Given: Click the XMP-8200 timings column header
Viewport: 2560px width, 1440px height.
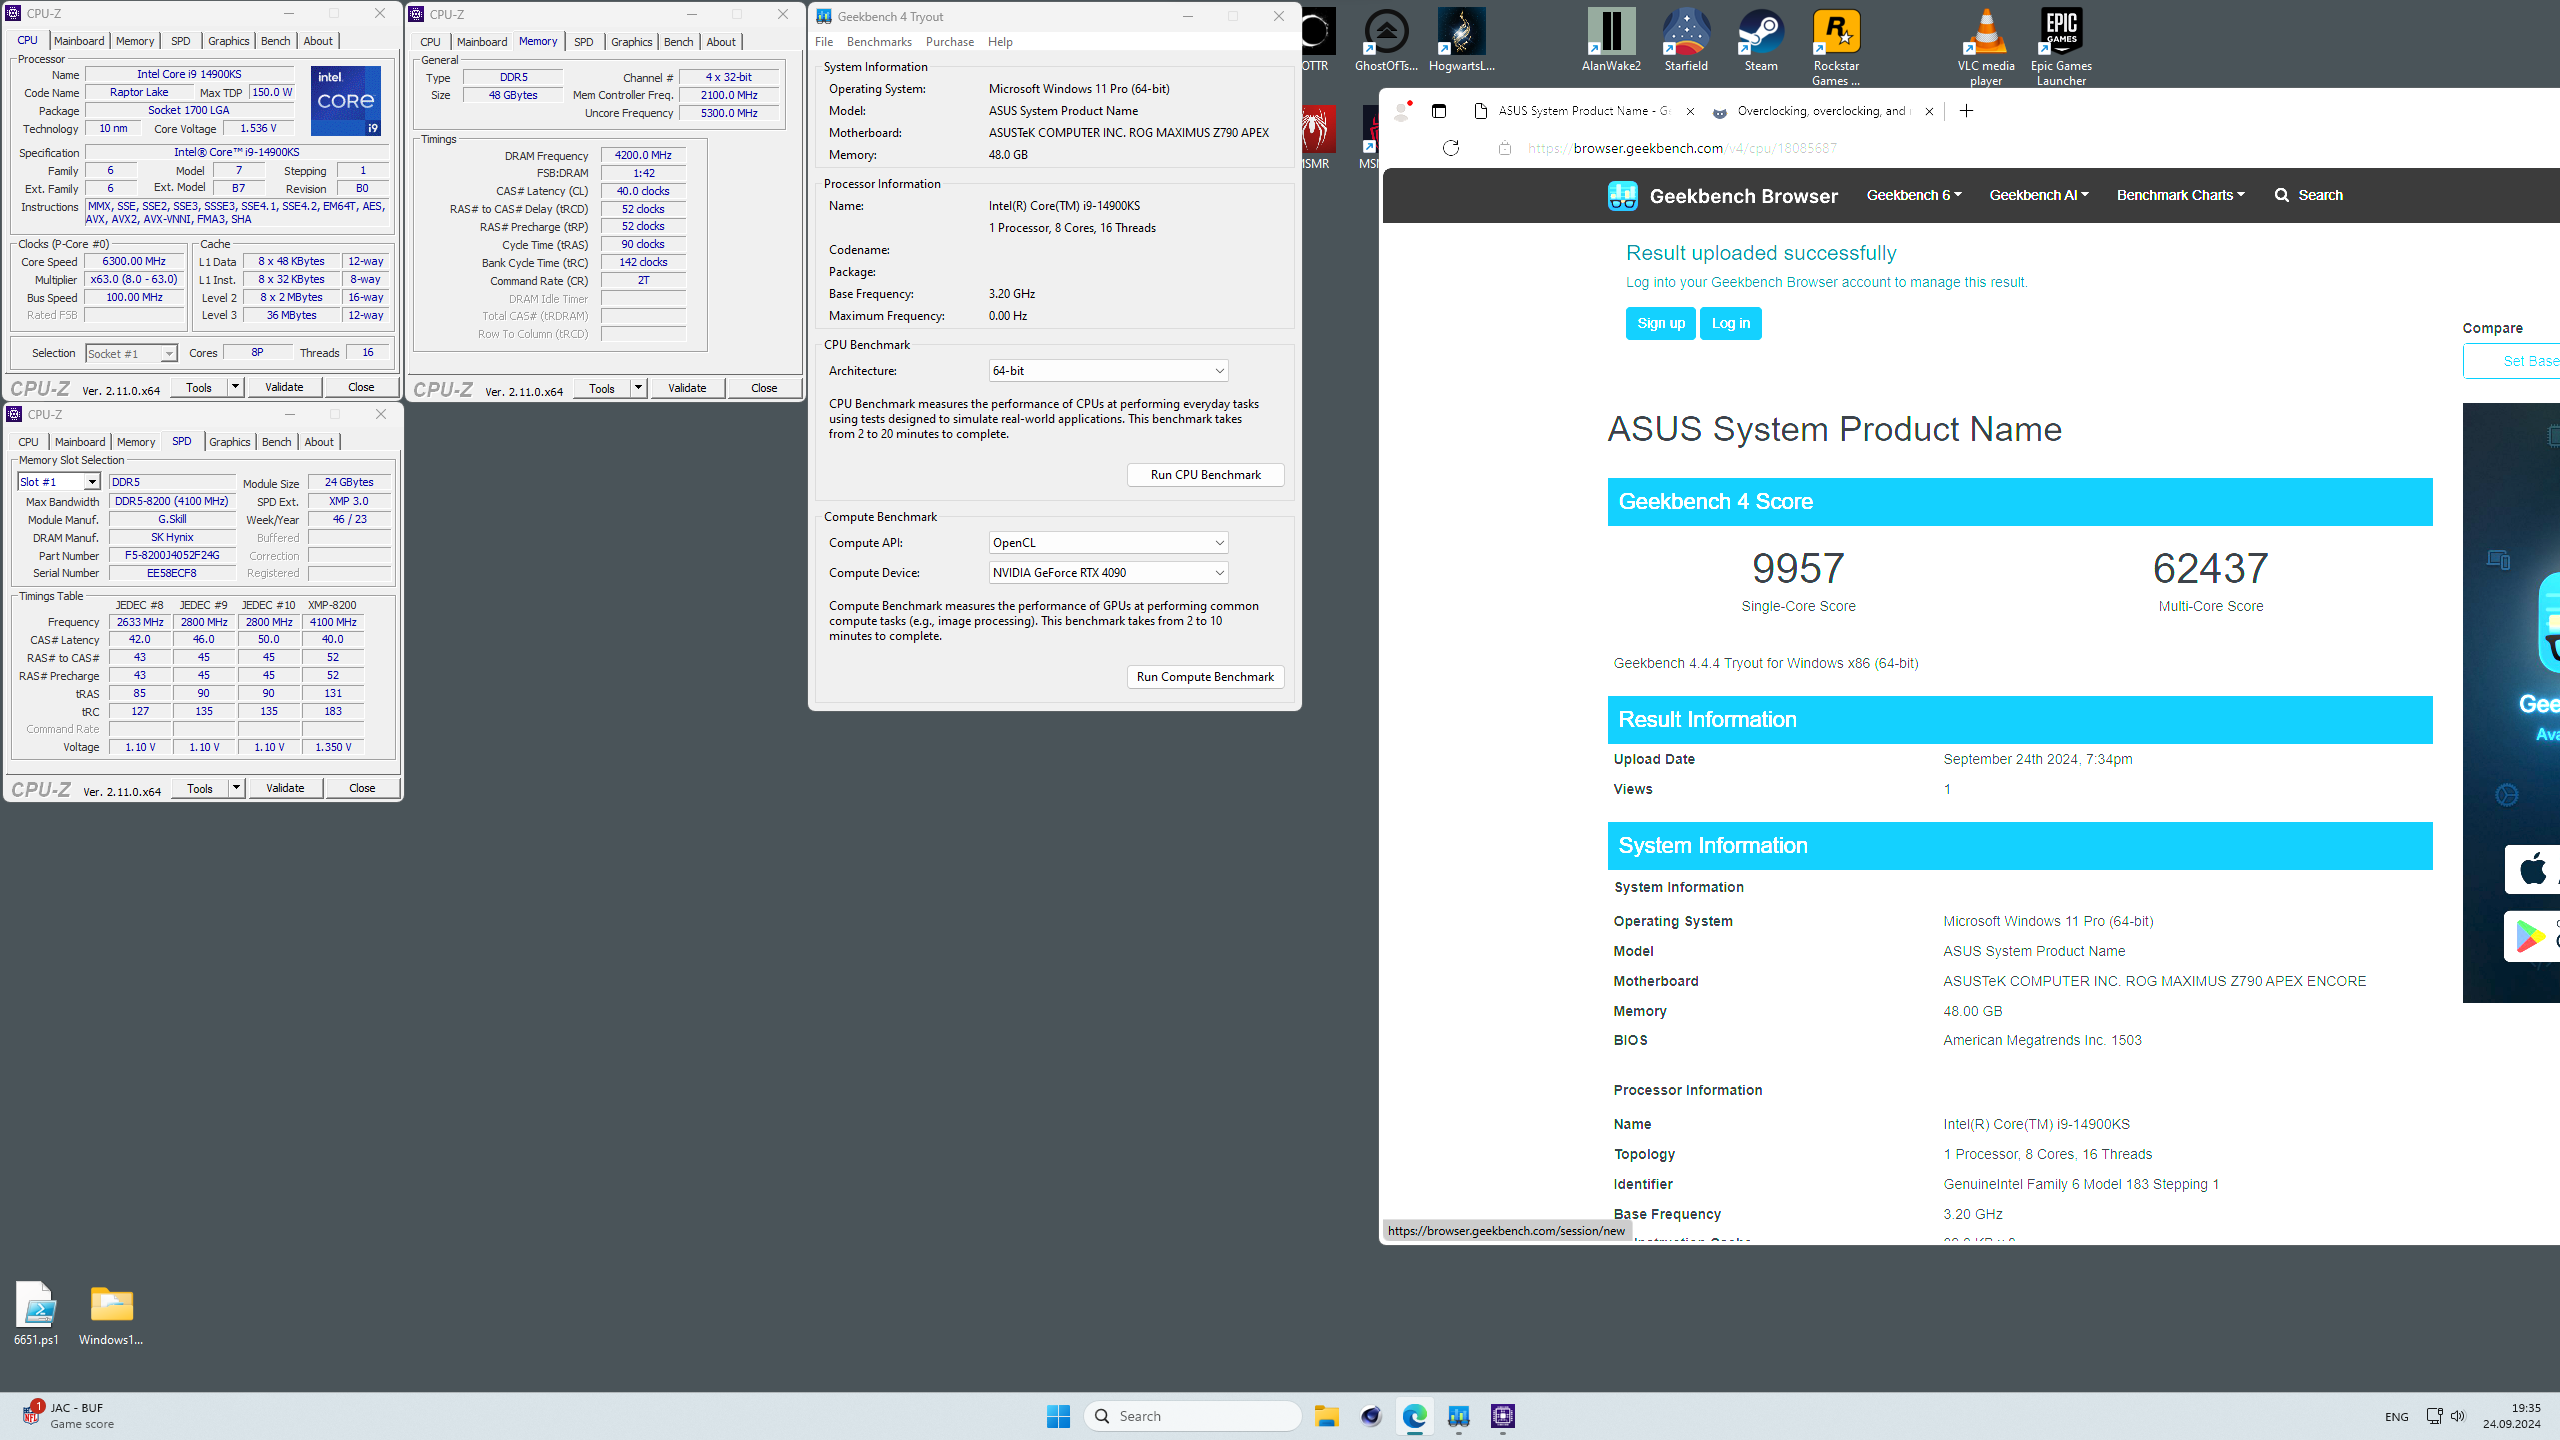Looking at the screenshot, I should click(x=332, y=605).
